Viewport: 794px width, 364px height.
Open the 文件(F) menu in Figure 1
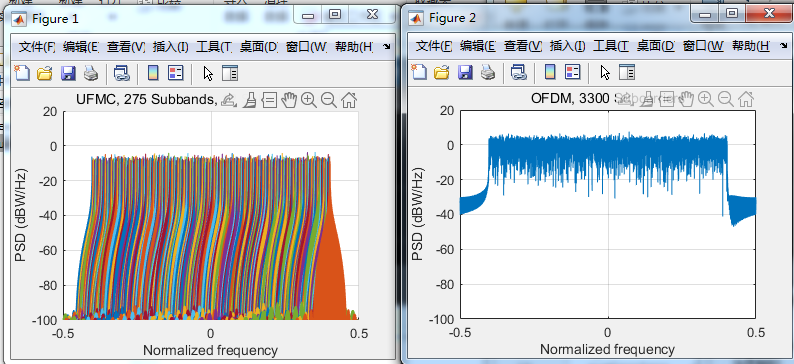click(37, 47)
